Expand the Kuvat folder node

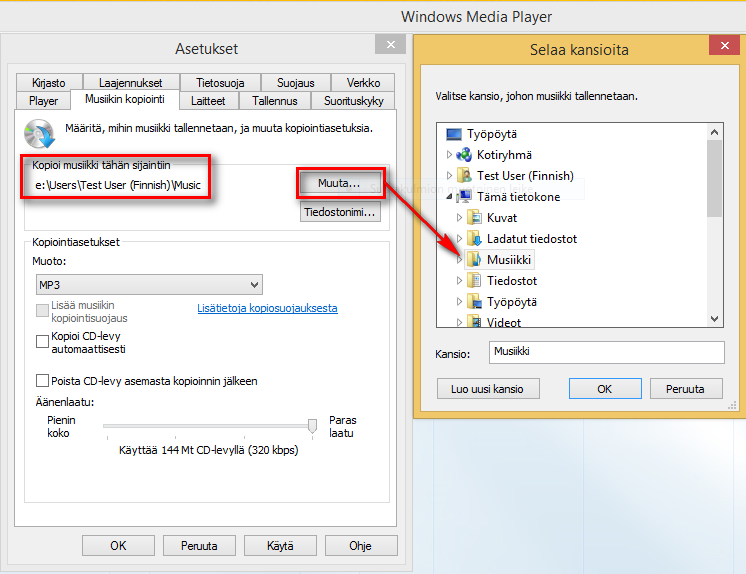(x=459, y=218)
